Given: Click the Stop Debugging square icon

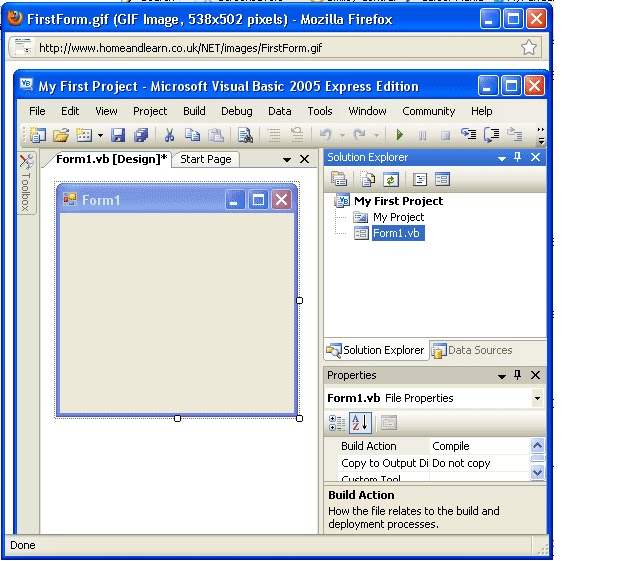Looking at the screenshot, I should click(445, 135).
